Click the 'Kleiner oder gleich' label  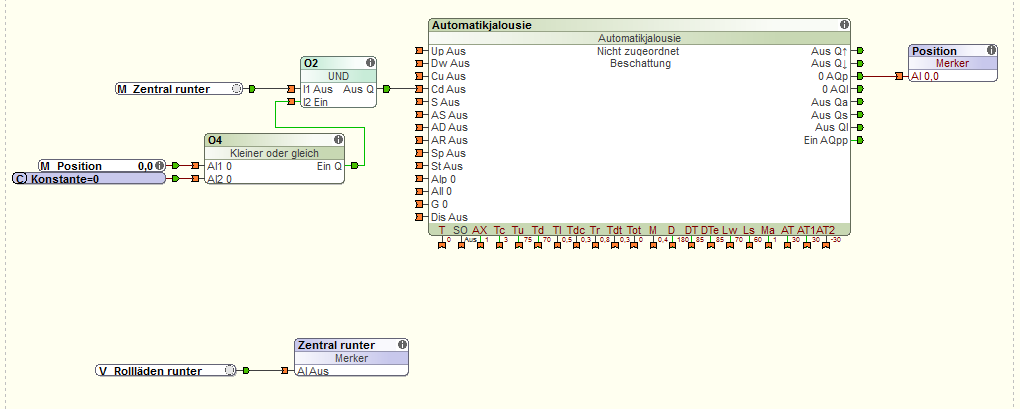275,153
